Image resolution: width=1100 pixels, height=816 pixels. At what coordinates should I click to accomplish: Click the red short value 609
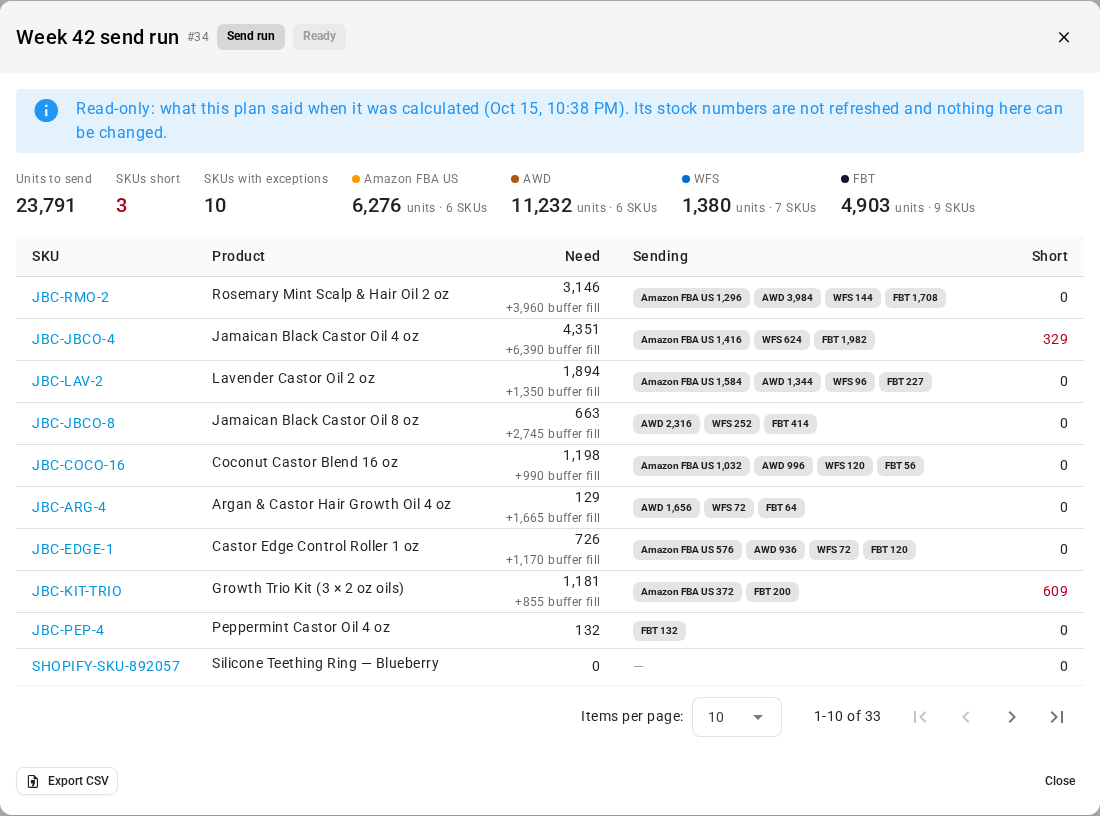coord(1054,591)
